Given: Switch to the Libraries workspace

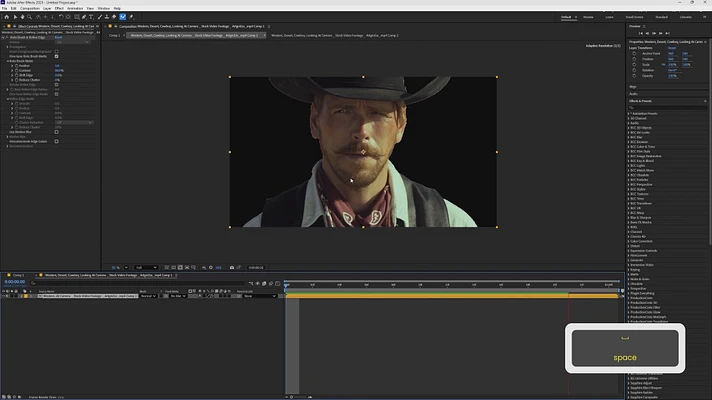Looking at the screenshot, I should (686, 17).
